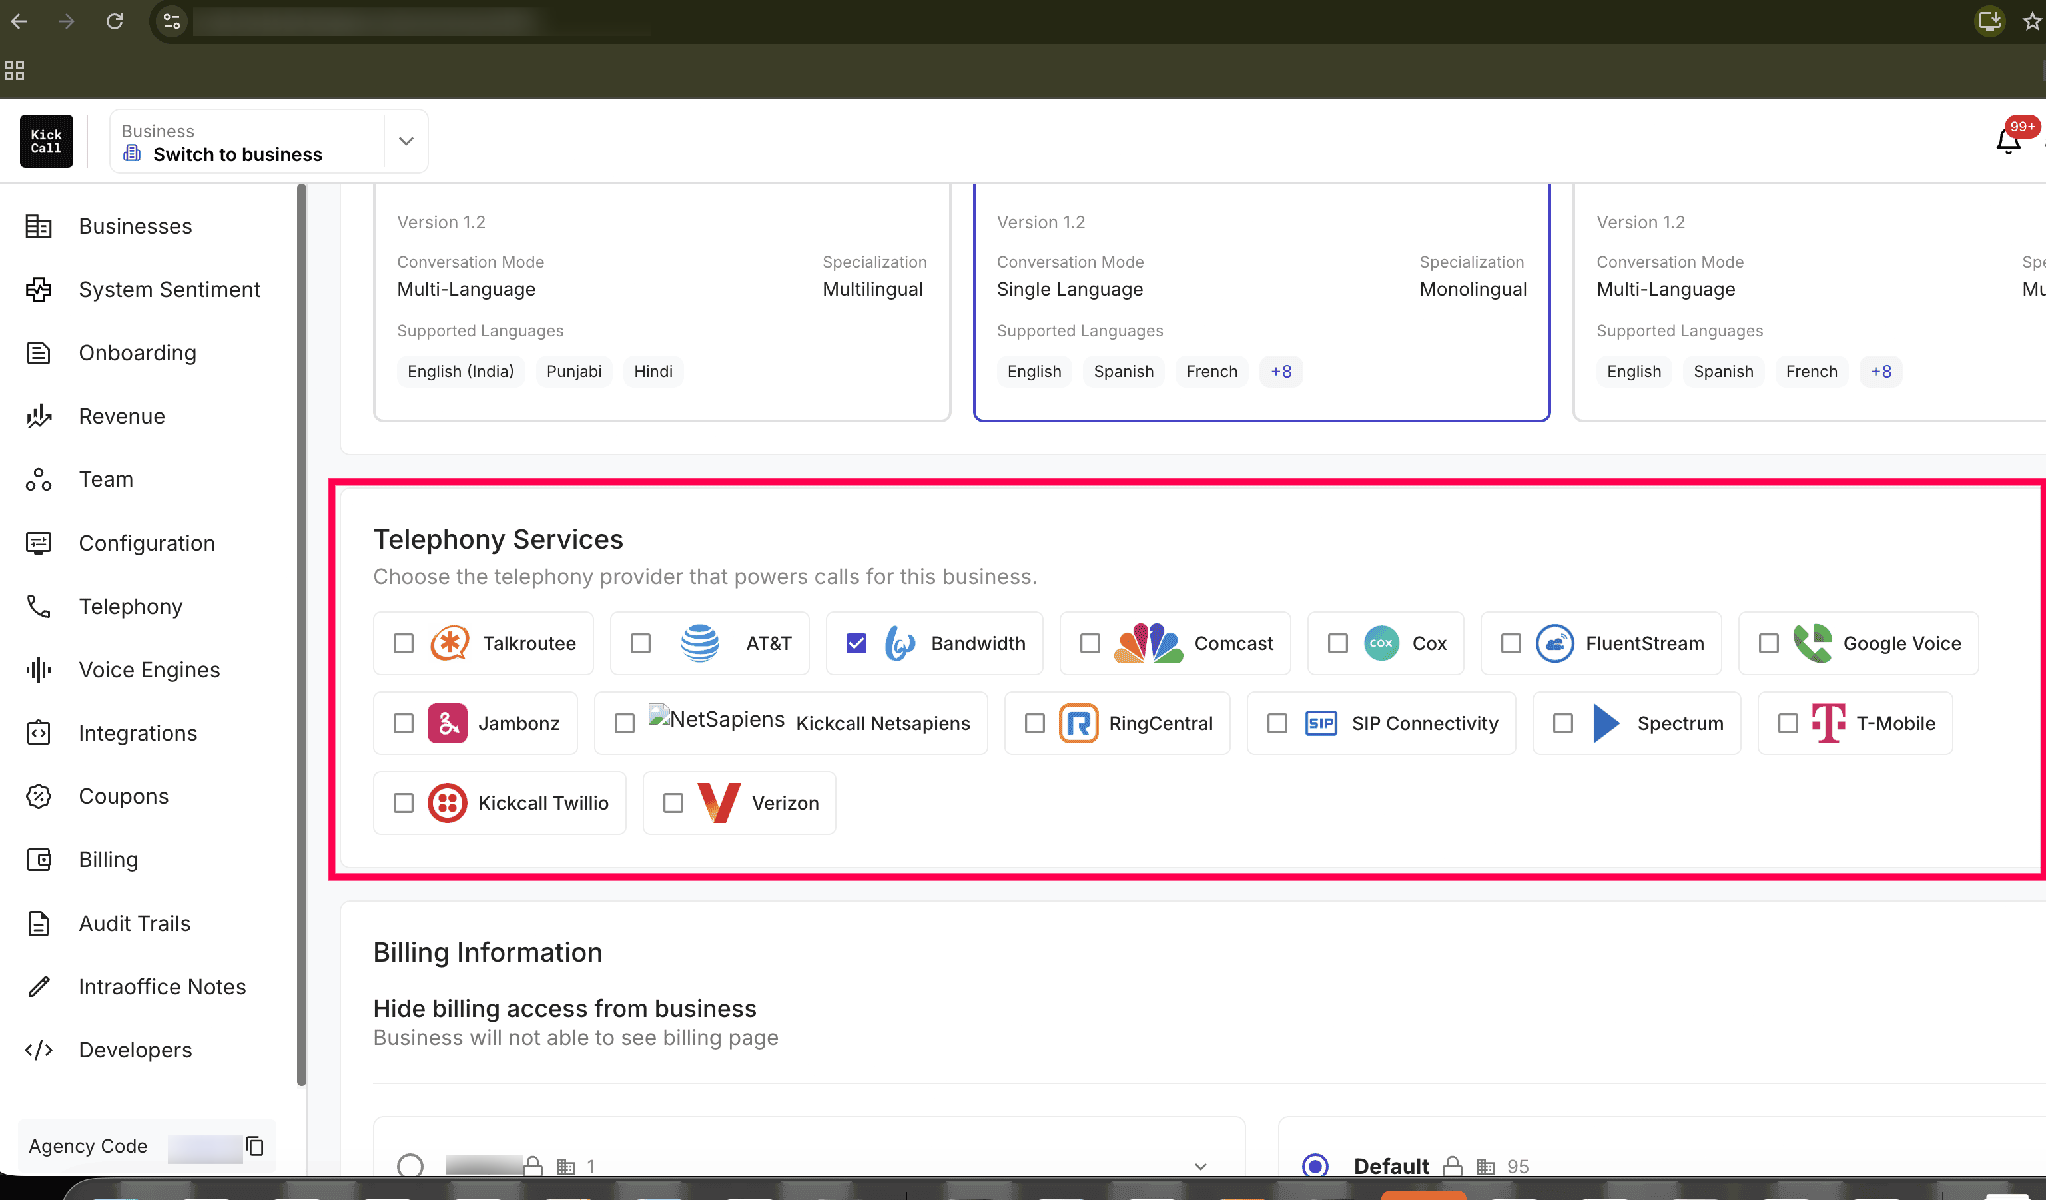The height and width of the screenshot is (1200, 2046).
Task: Click the Businesses sidebar icon
Action: [x=38, y=226]
